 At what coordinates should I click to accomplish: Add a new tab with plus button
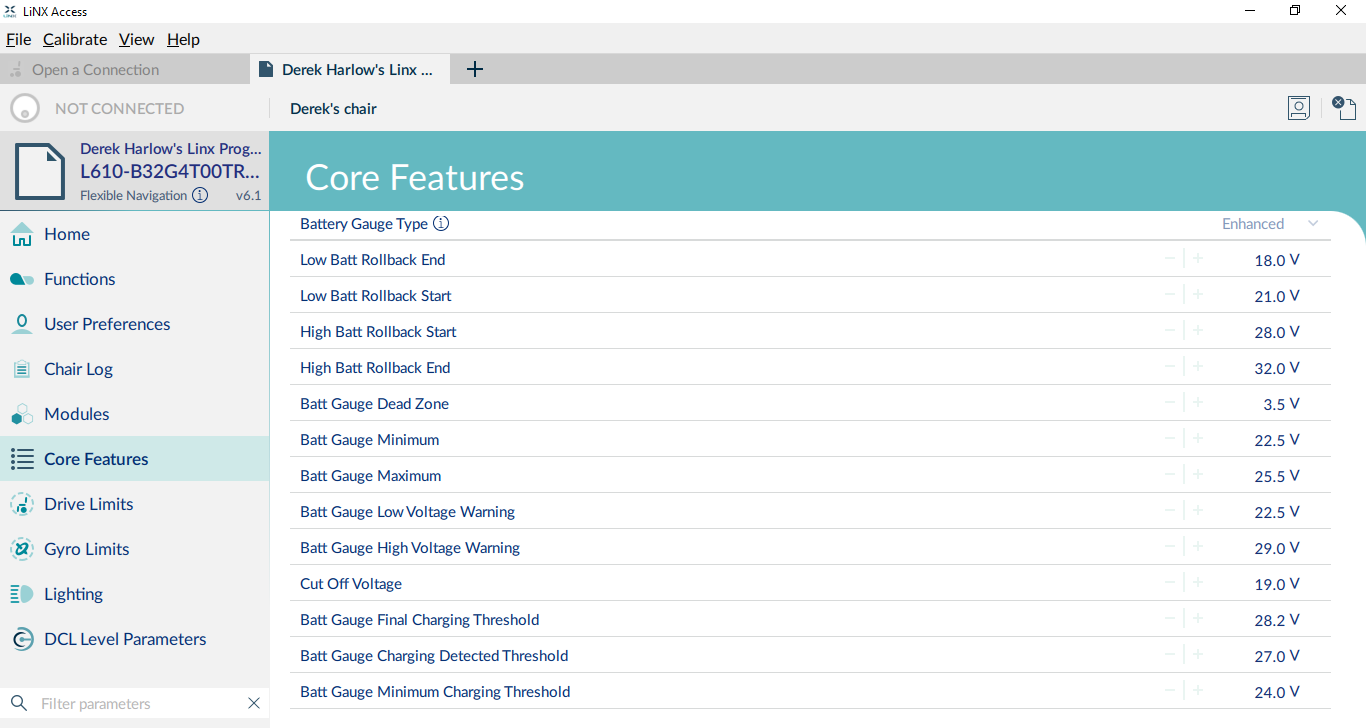[x=475, y=69]
